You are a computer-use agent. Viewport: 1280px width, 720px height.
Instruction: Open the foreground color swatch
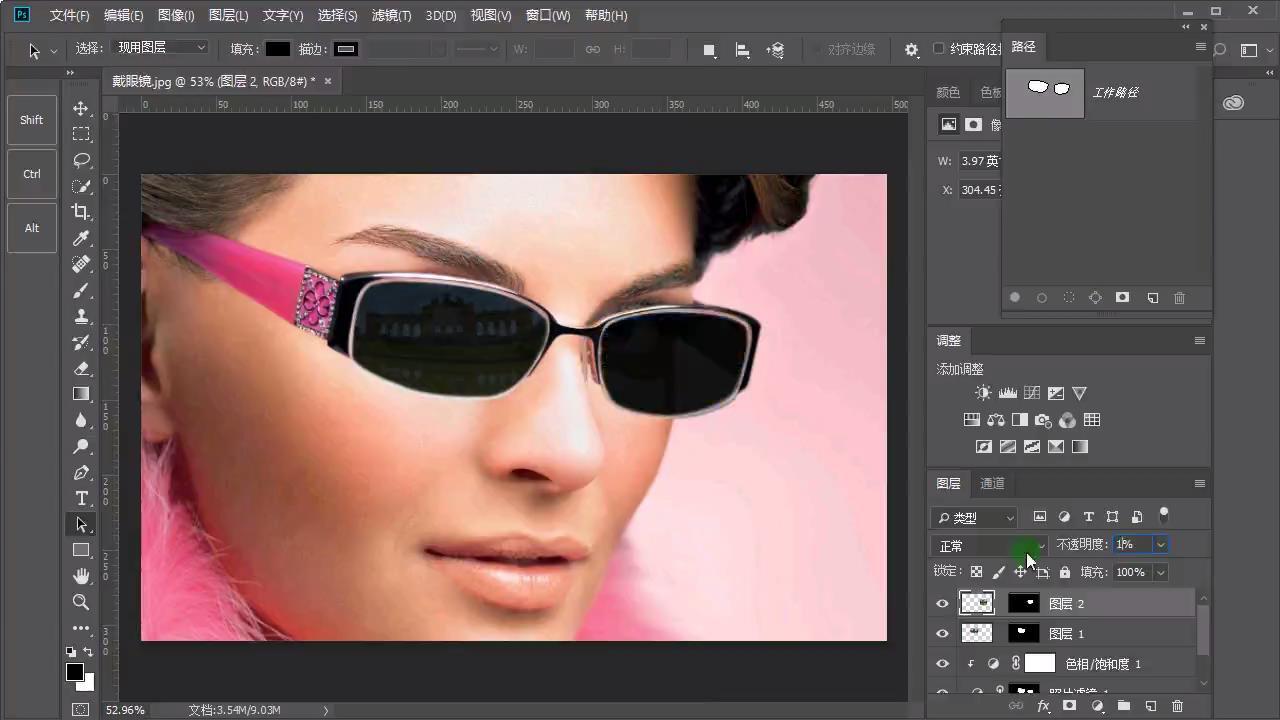75,672
